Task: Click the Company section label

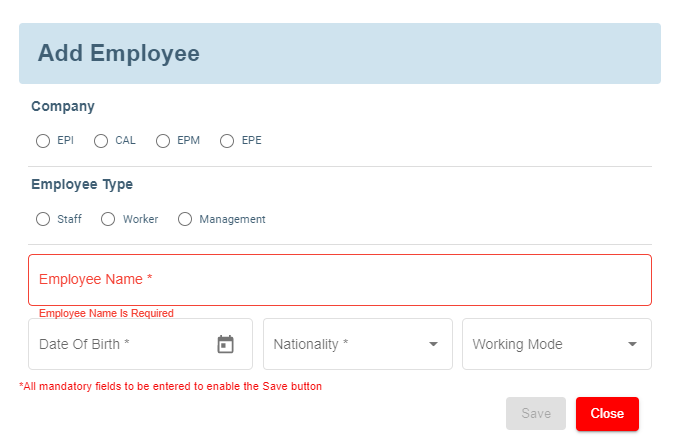Action: point(63,106)
